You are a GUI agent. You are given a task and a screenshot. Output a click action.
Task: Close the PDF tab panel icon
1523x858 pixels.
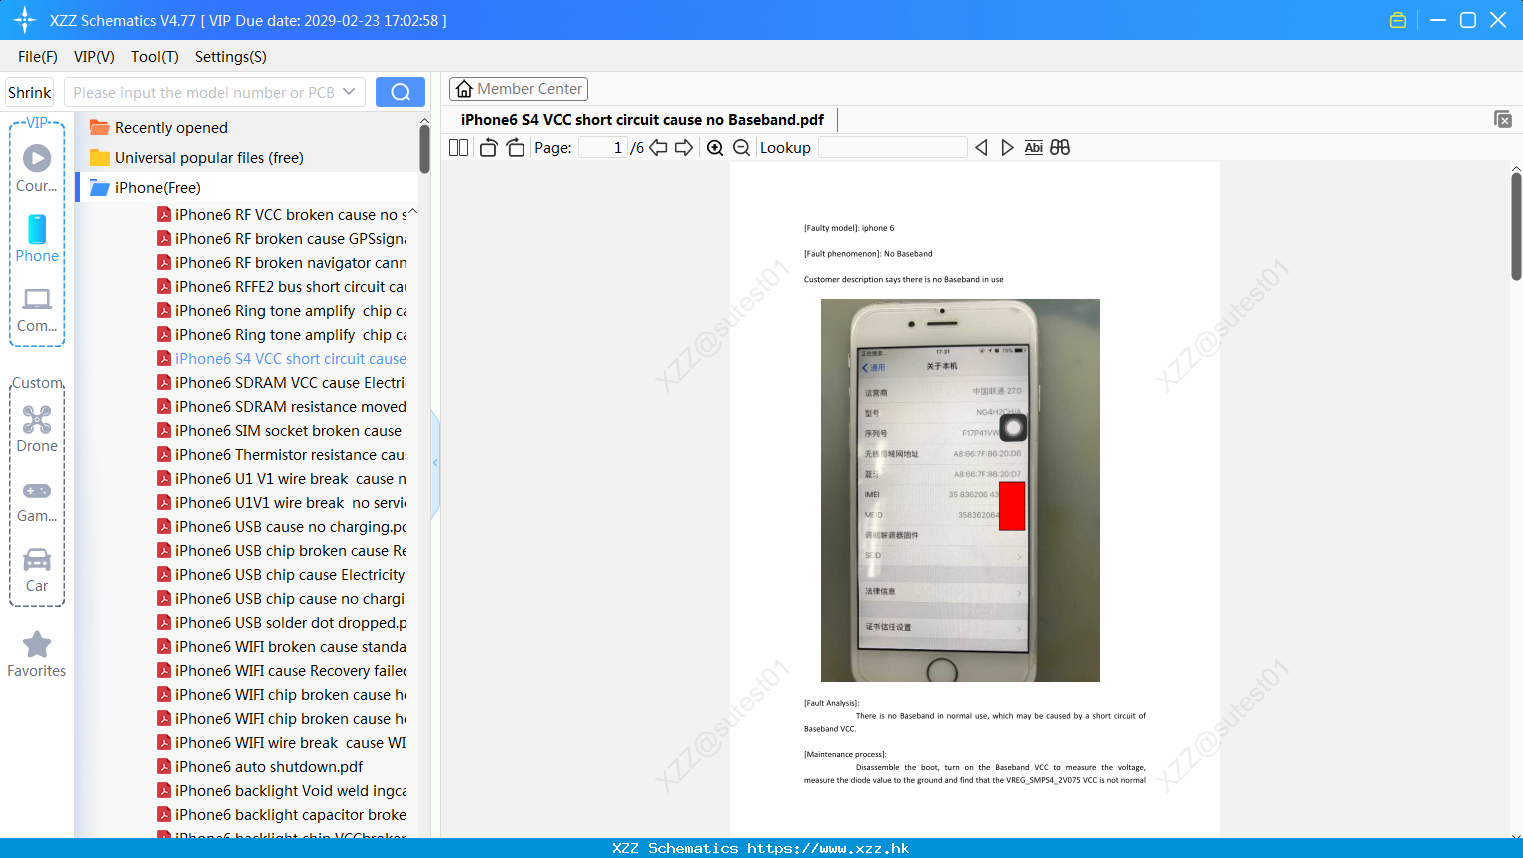(x=1502, y=119)
